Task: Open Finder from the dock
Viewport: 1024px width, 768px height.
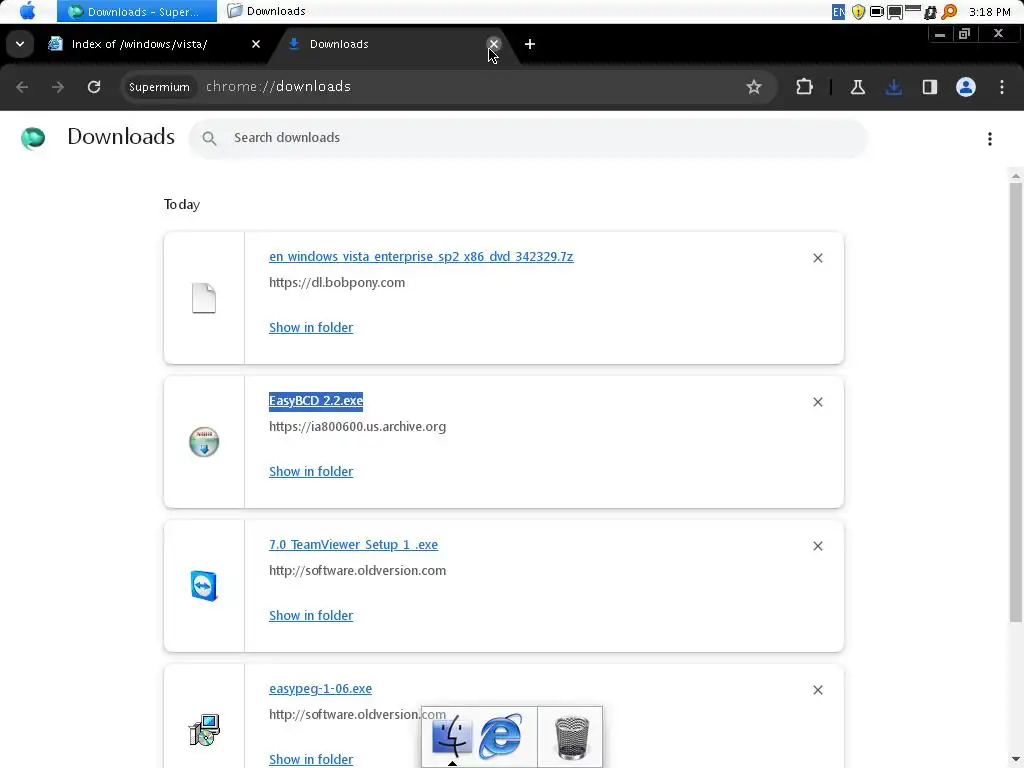Action: pos(452,737)
